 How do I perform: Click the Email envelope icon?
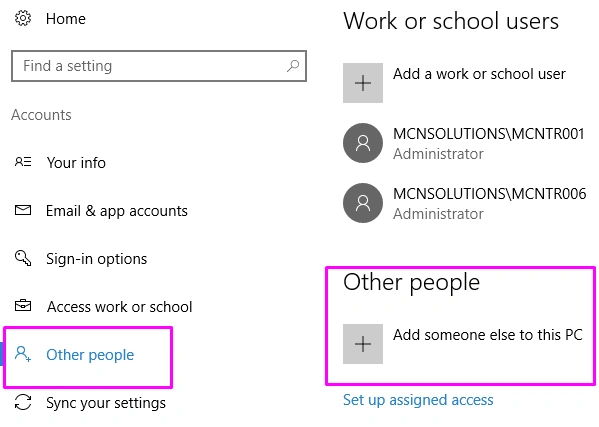tap(23, 210)
